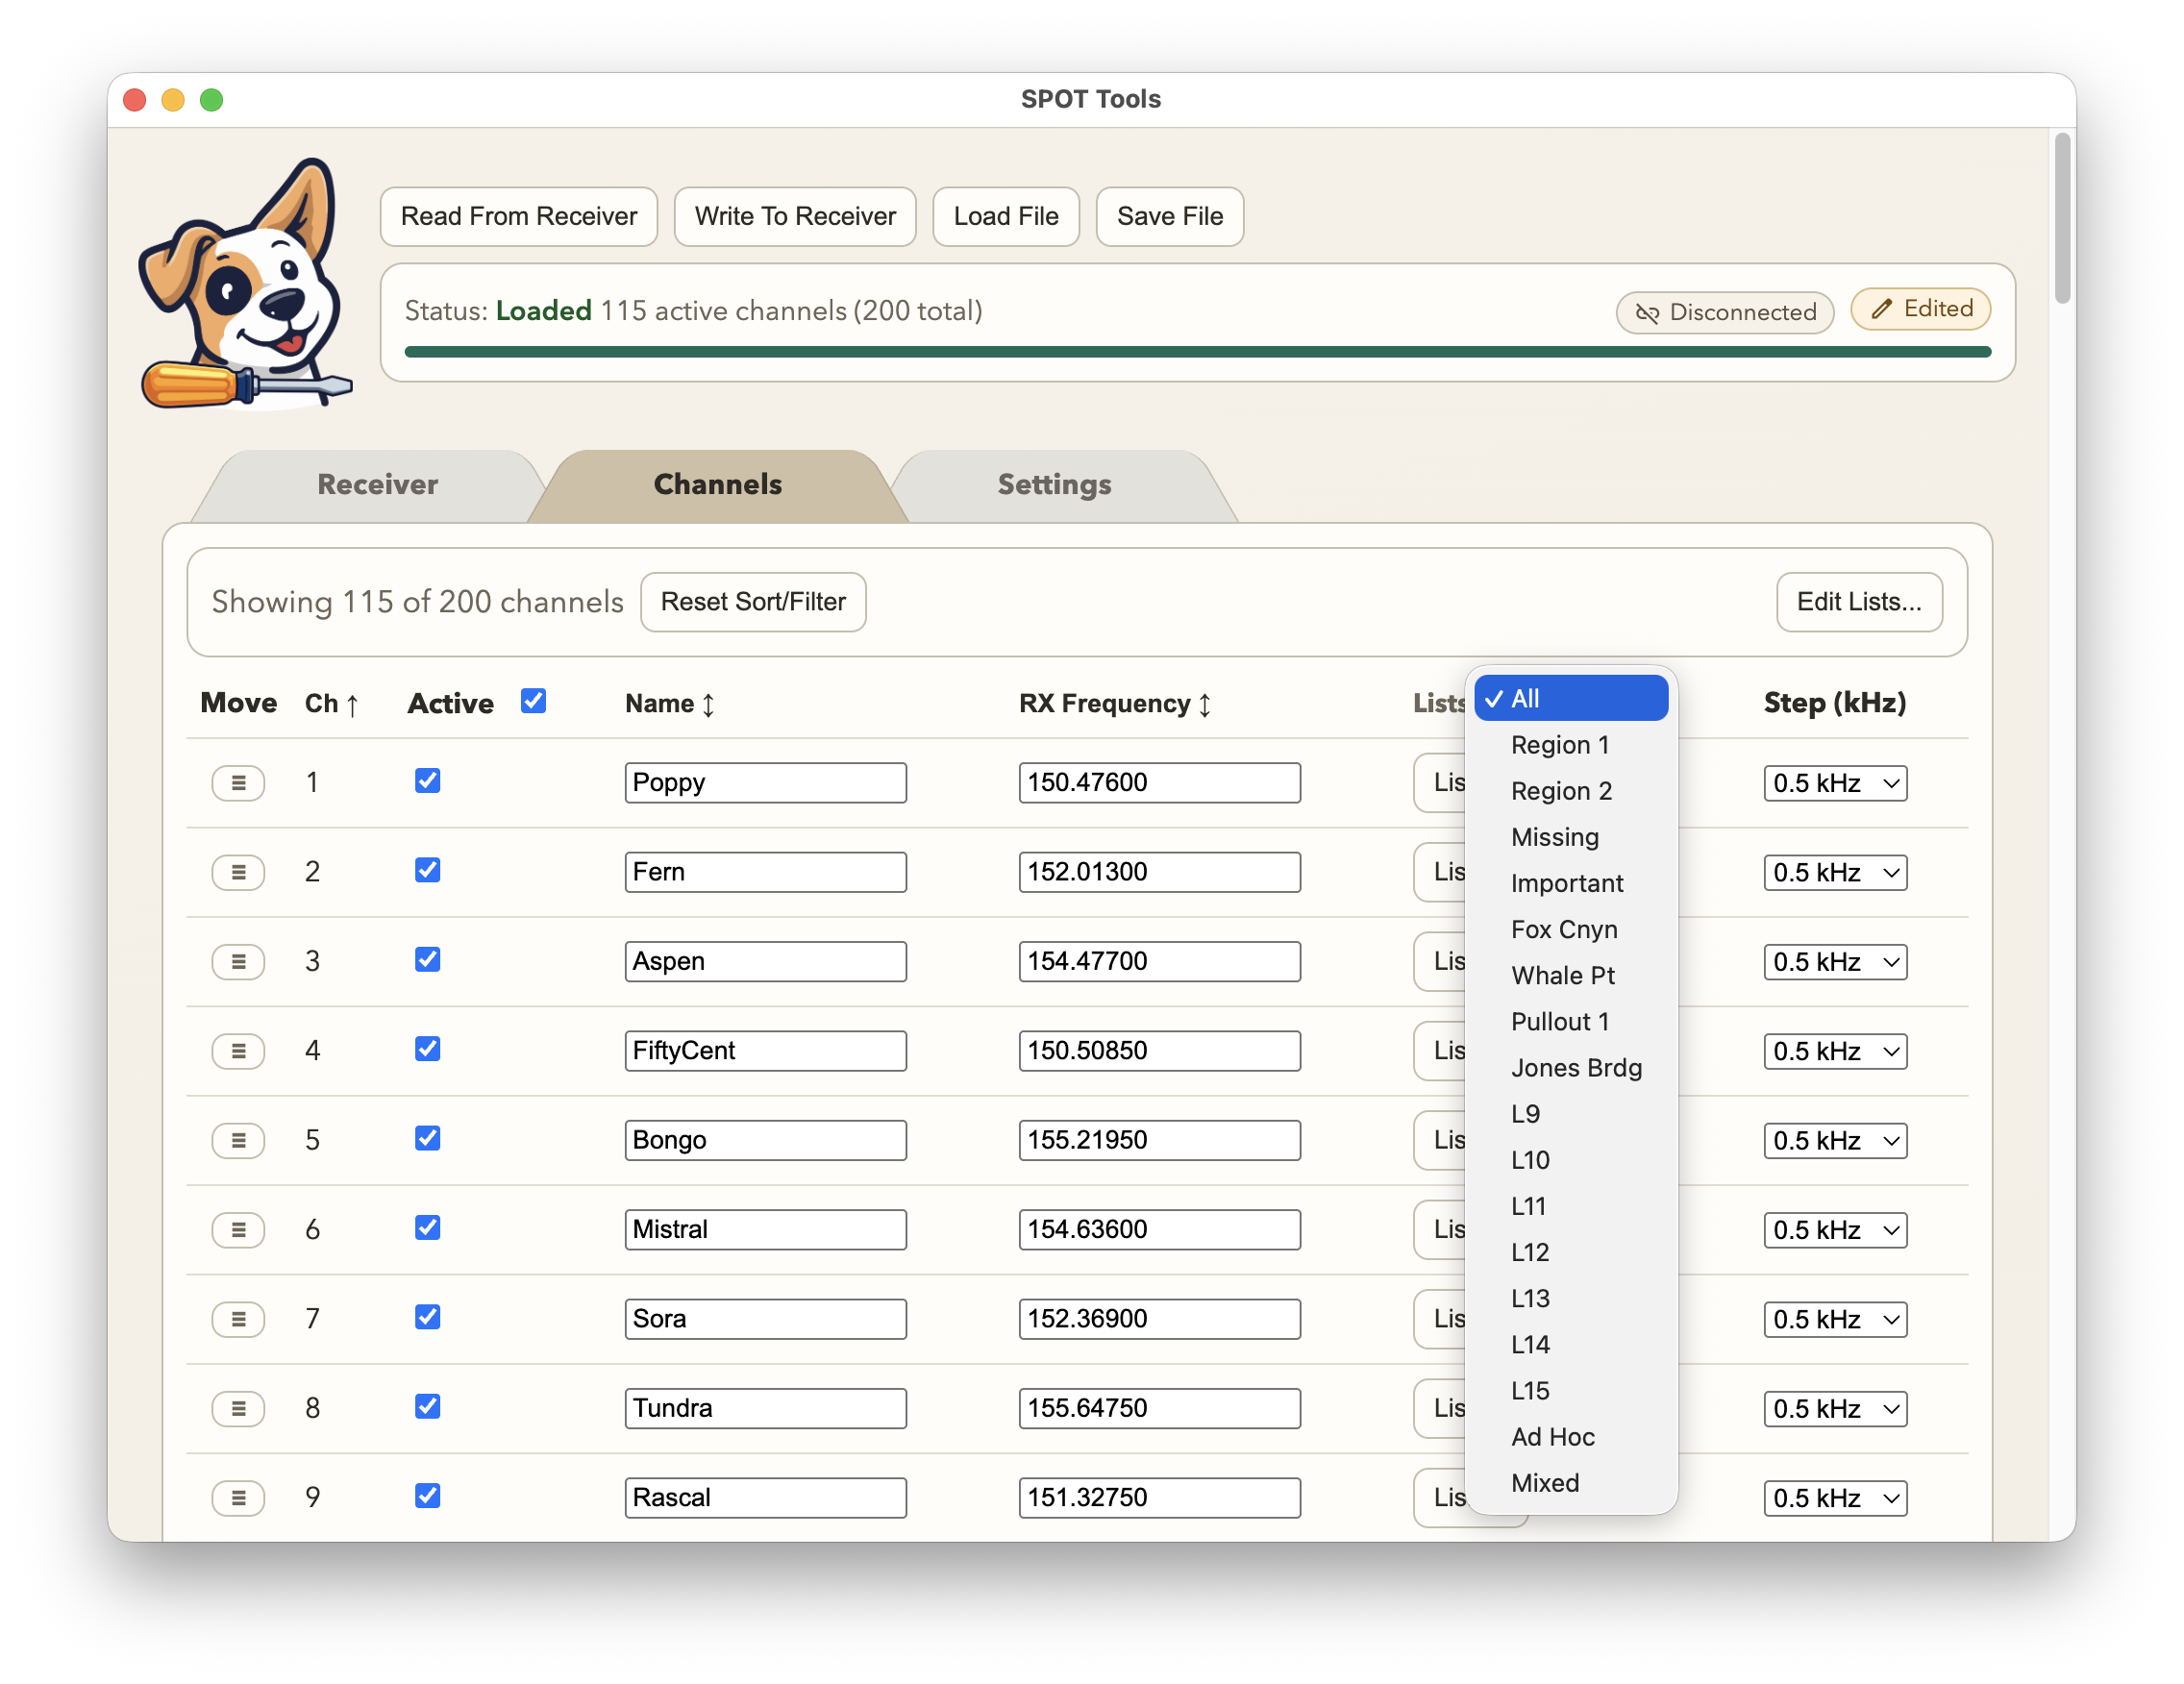Open the Step dropdown for channel 5
This screenshot has width=2184, height=1684.
(x=1834, y=1140)
